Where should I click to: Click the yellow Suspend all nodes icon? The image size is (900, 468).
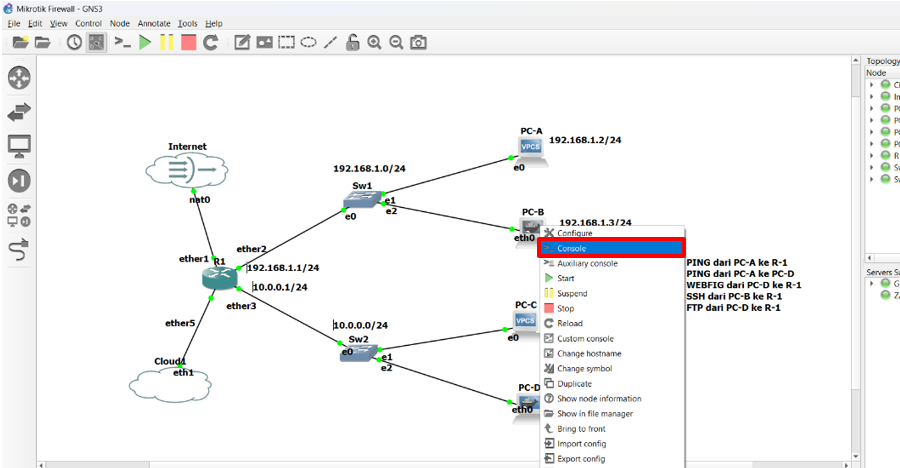pyautogui.click(x=166, y=42)
